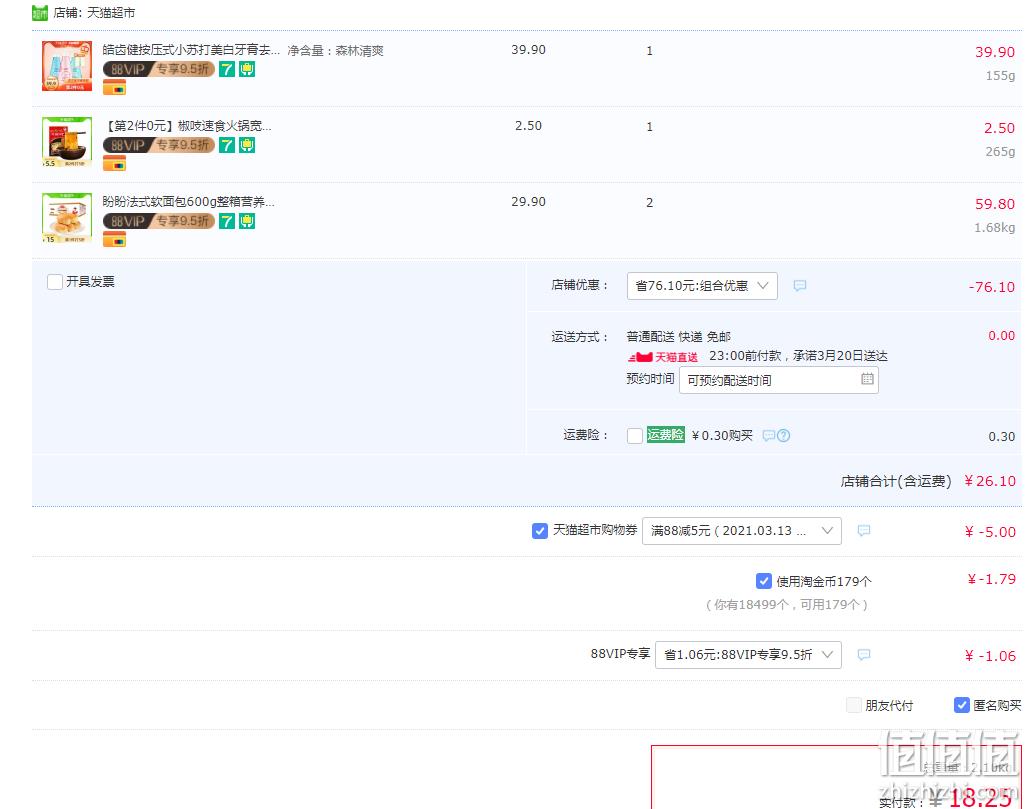Open the 省1.06元:88VIP专享9.5折 dropdown

pos(748,654)
